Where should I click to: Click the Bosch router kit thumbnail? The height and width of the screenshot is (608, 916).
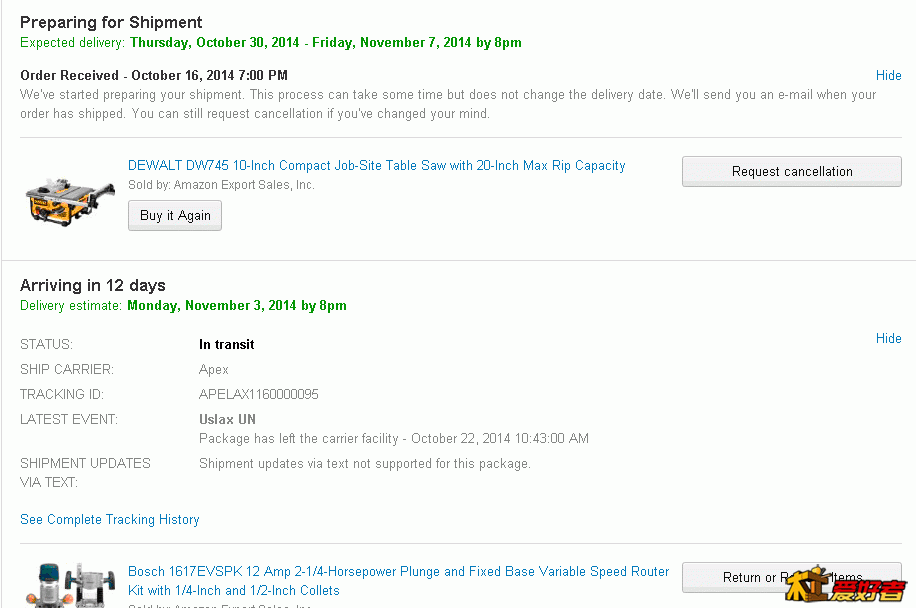tap(70, 585)
